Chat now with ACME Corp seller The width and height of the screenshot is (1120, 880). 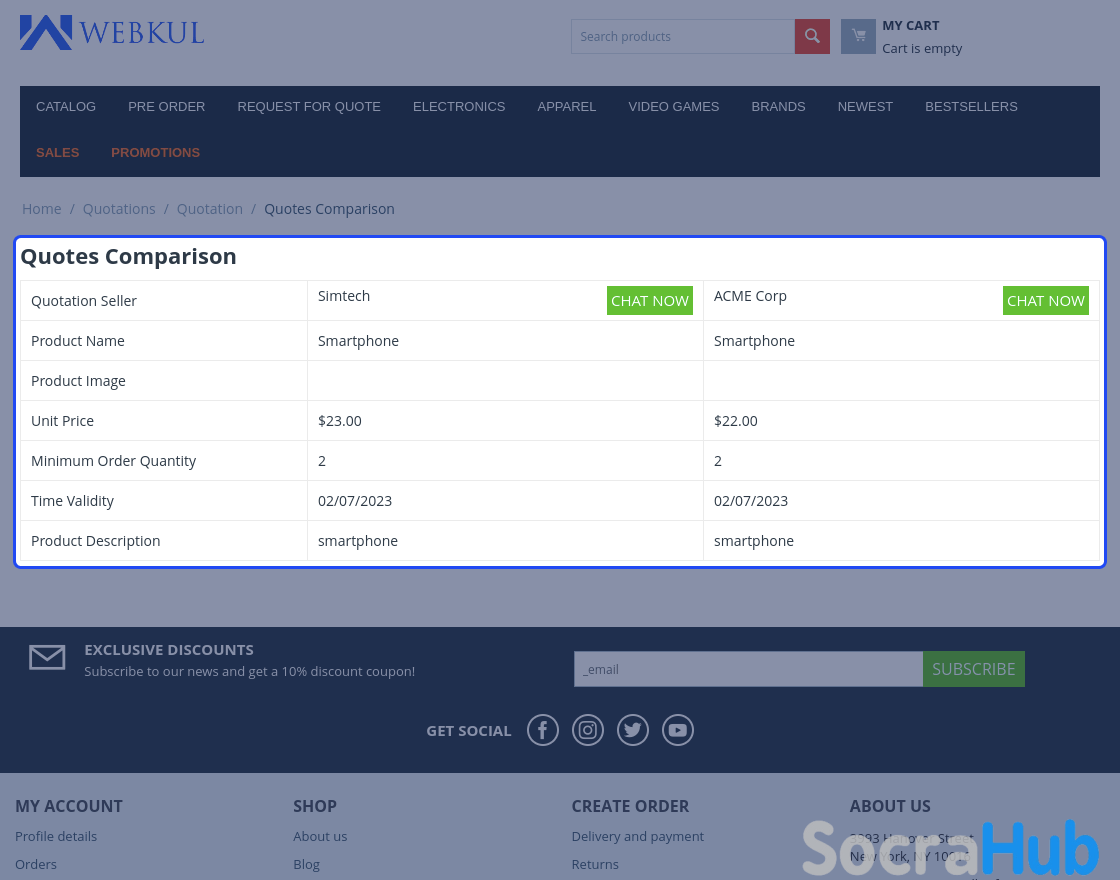tap(1046, 301)
